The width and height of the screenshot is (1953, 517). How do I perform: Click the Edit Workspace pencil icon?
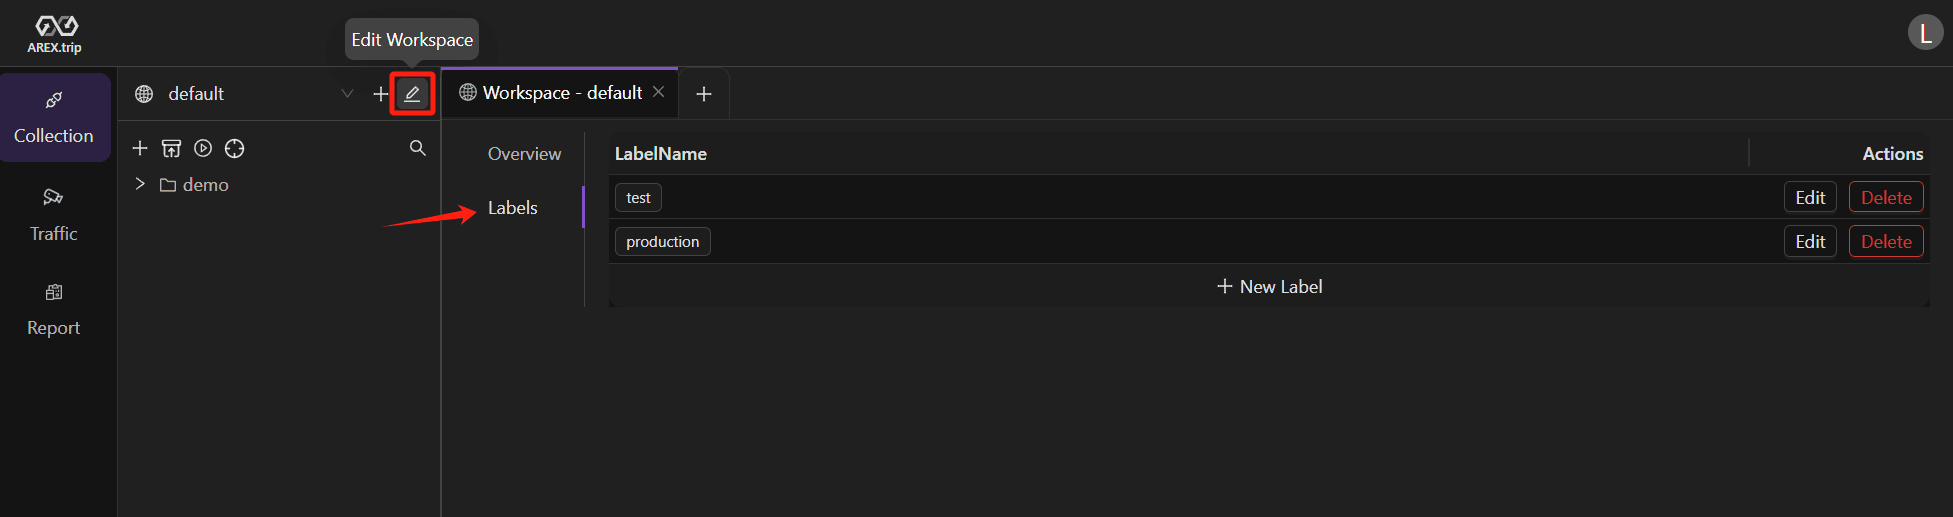pos(412,94)
